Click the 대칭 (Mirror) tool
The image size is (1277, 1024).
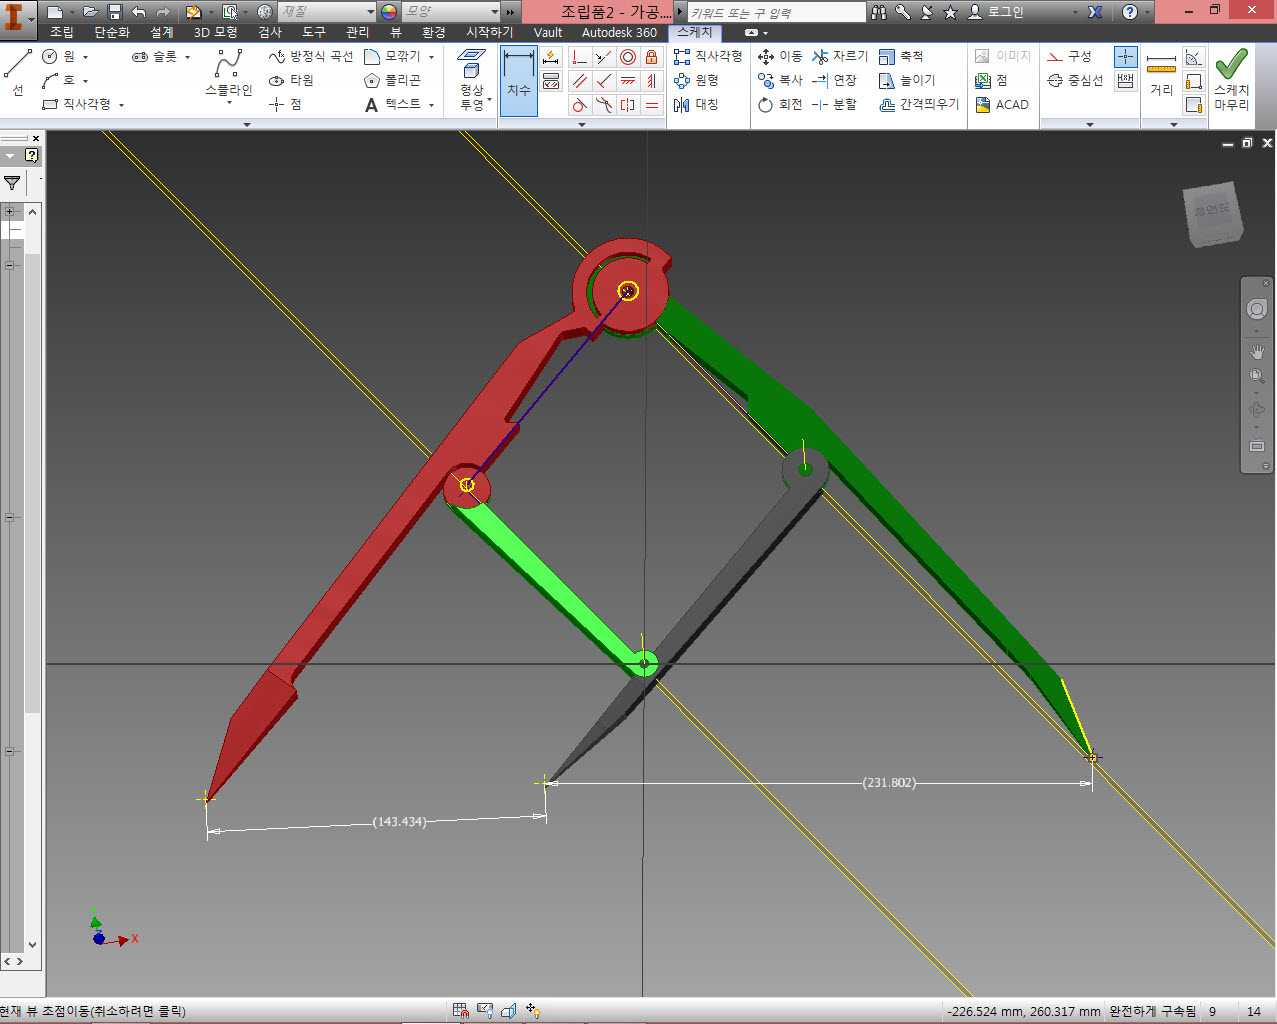(696, 104)
